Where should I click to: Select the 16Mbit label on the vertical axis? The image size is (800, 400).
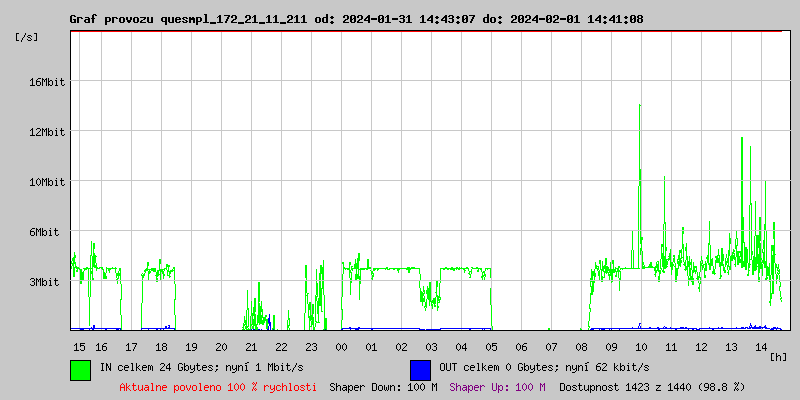coord(47,82)
